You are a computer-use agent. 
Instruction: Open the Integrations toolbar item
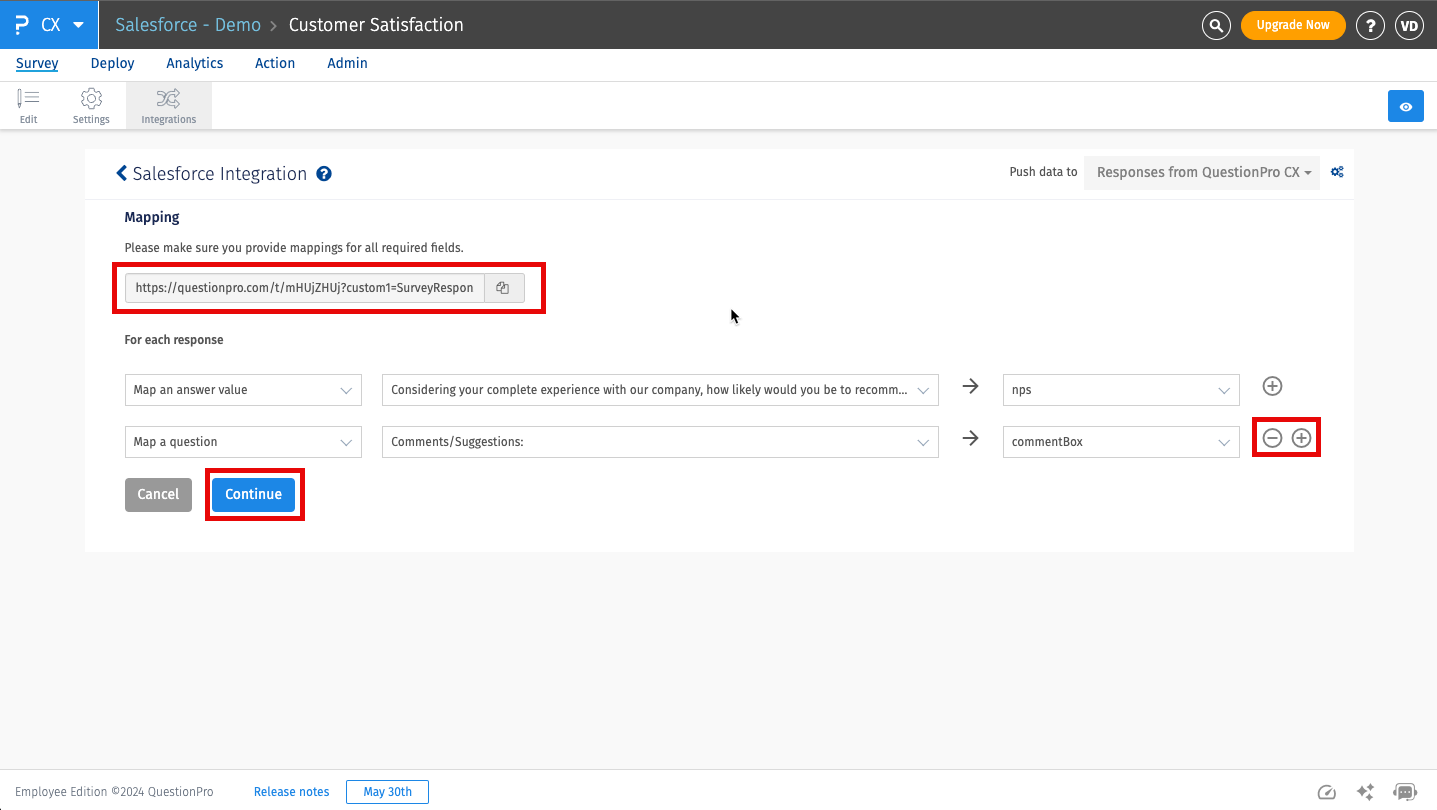[168, 106]
